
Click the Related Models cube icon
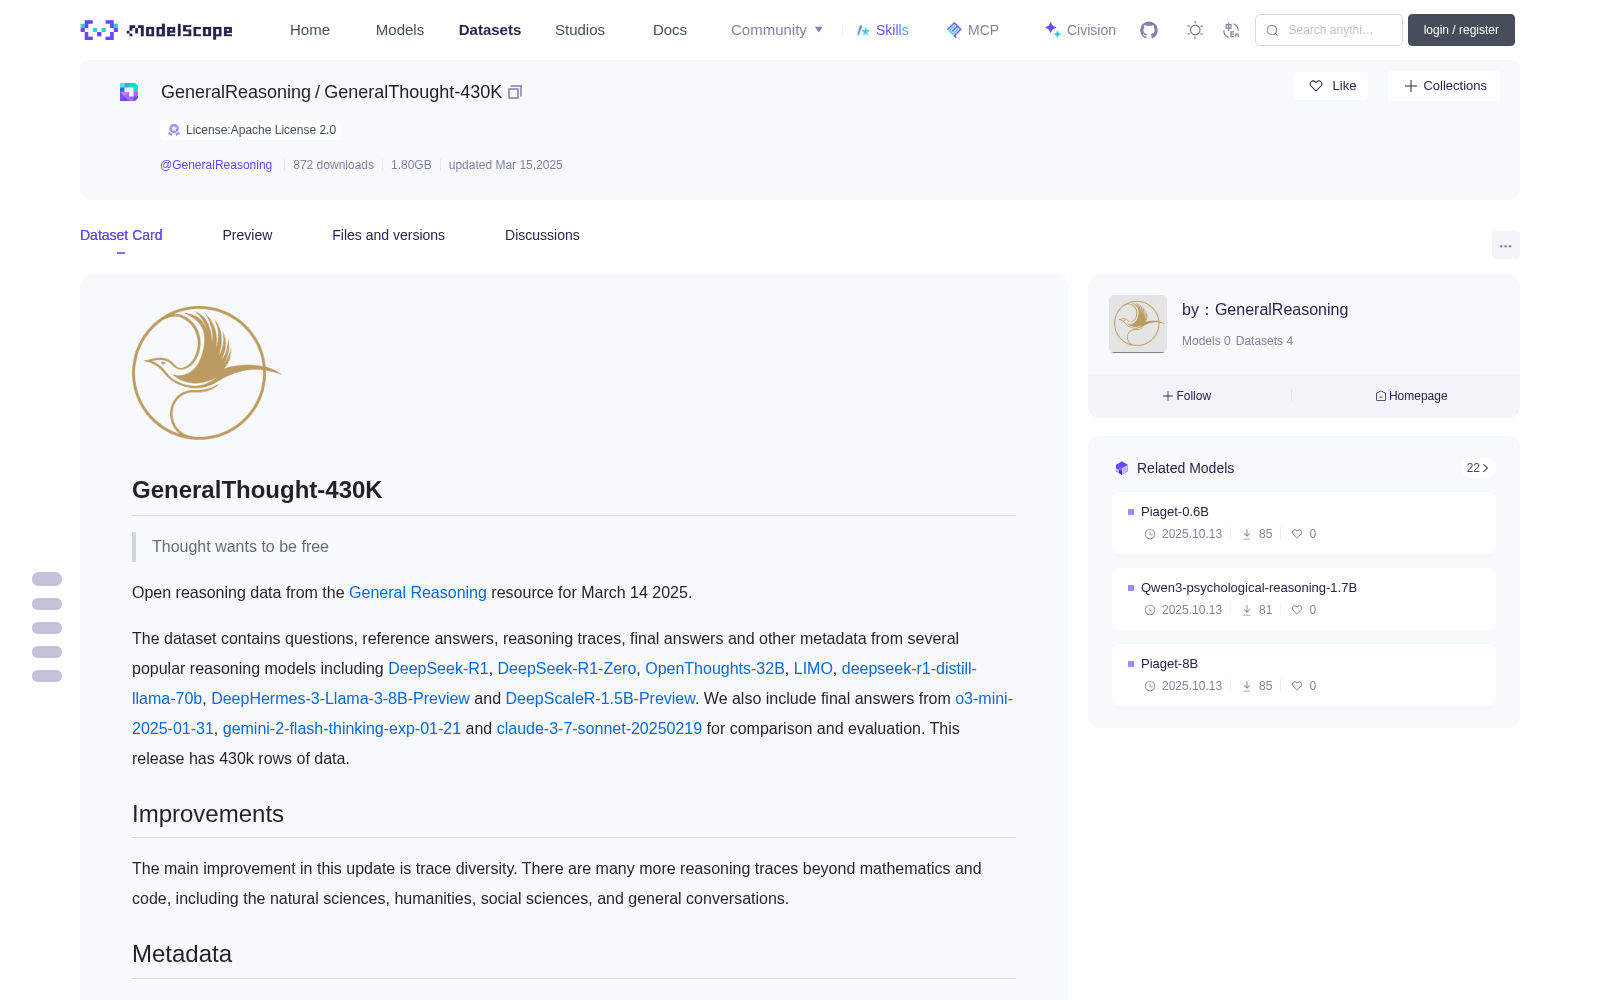point(1122,468)
